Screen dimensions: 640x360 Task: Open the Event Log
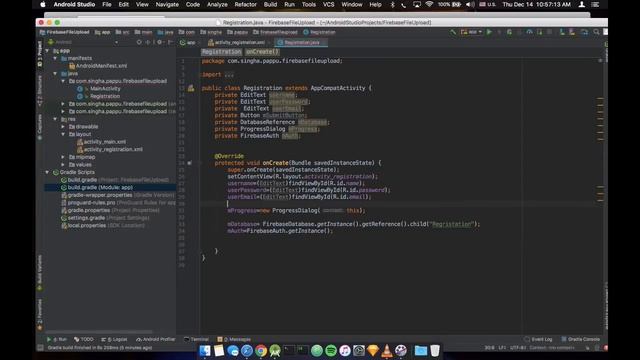click(538, 339)
